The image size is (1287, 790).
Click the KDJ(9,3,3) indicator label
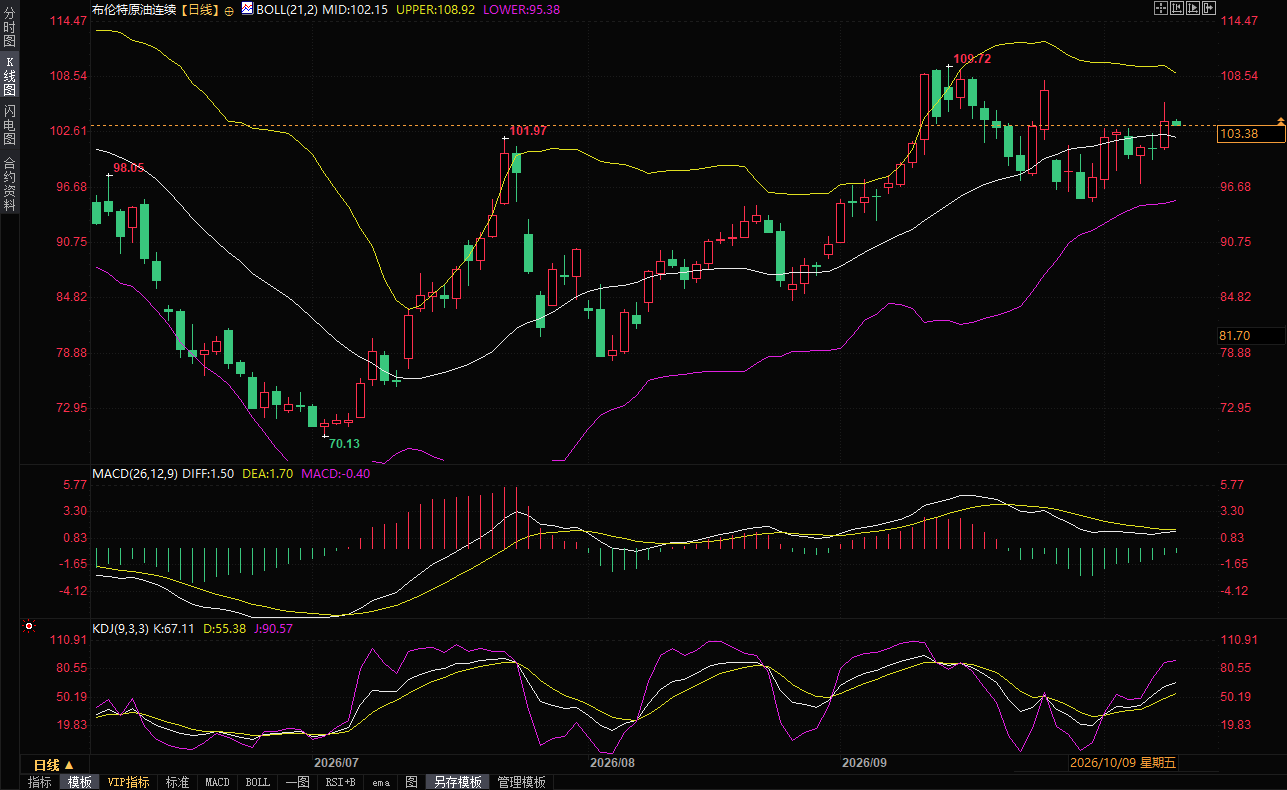120,629
